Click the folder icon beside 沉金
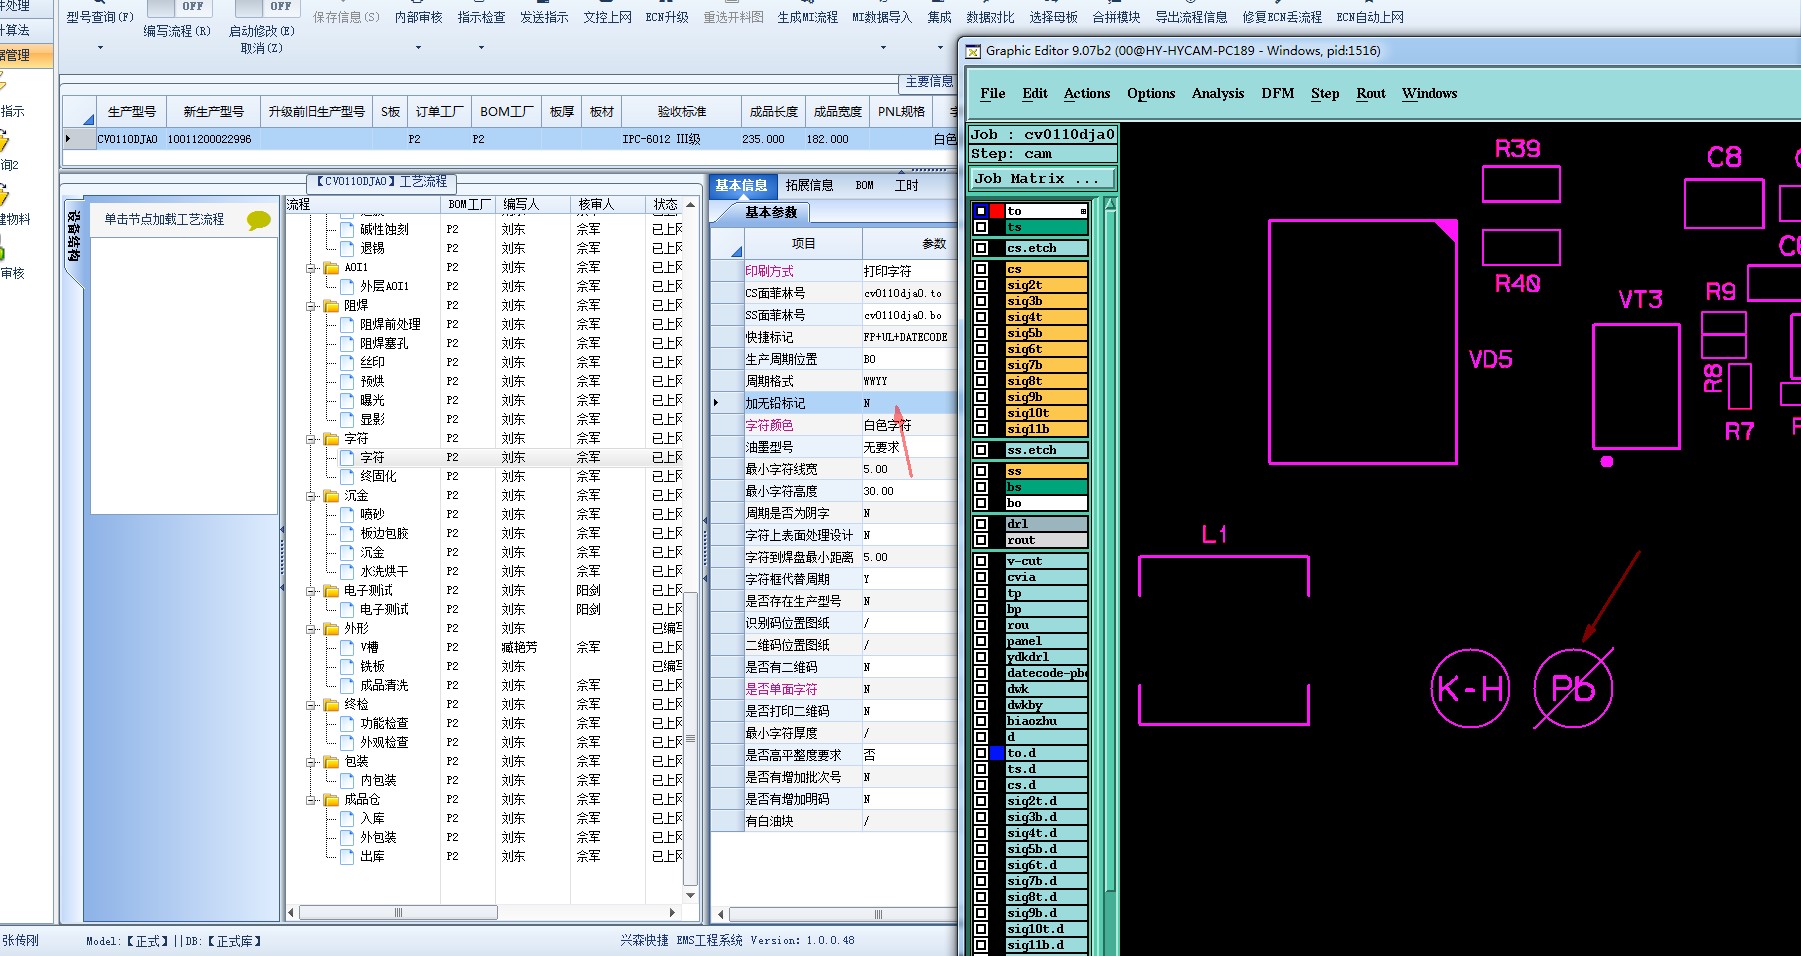Screen dimensions: 1801x956 332,495
